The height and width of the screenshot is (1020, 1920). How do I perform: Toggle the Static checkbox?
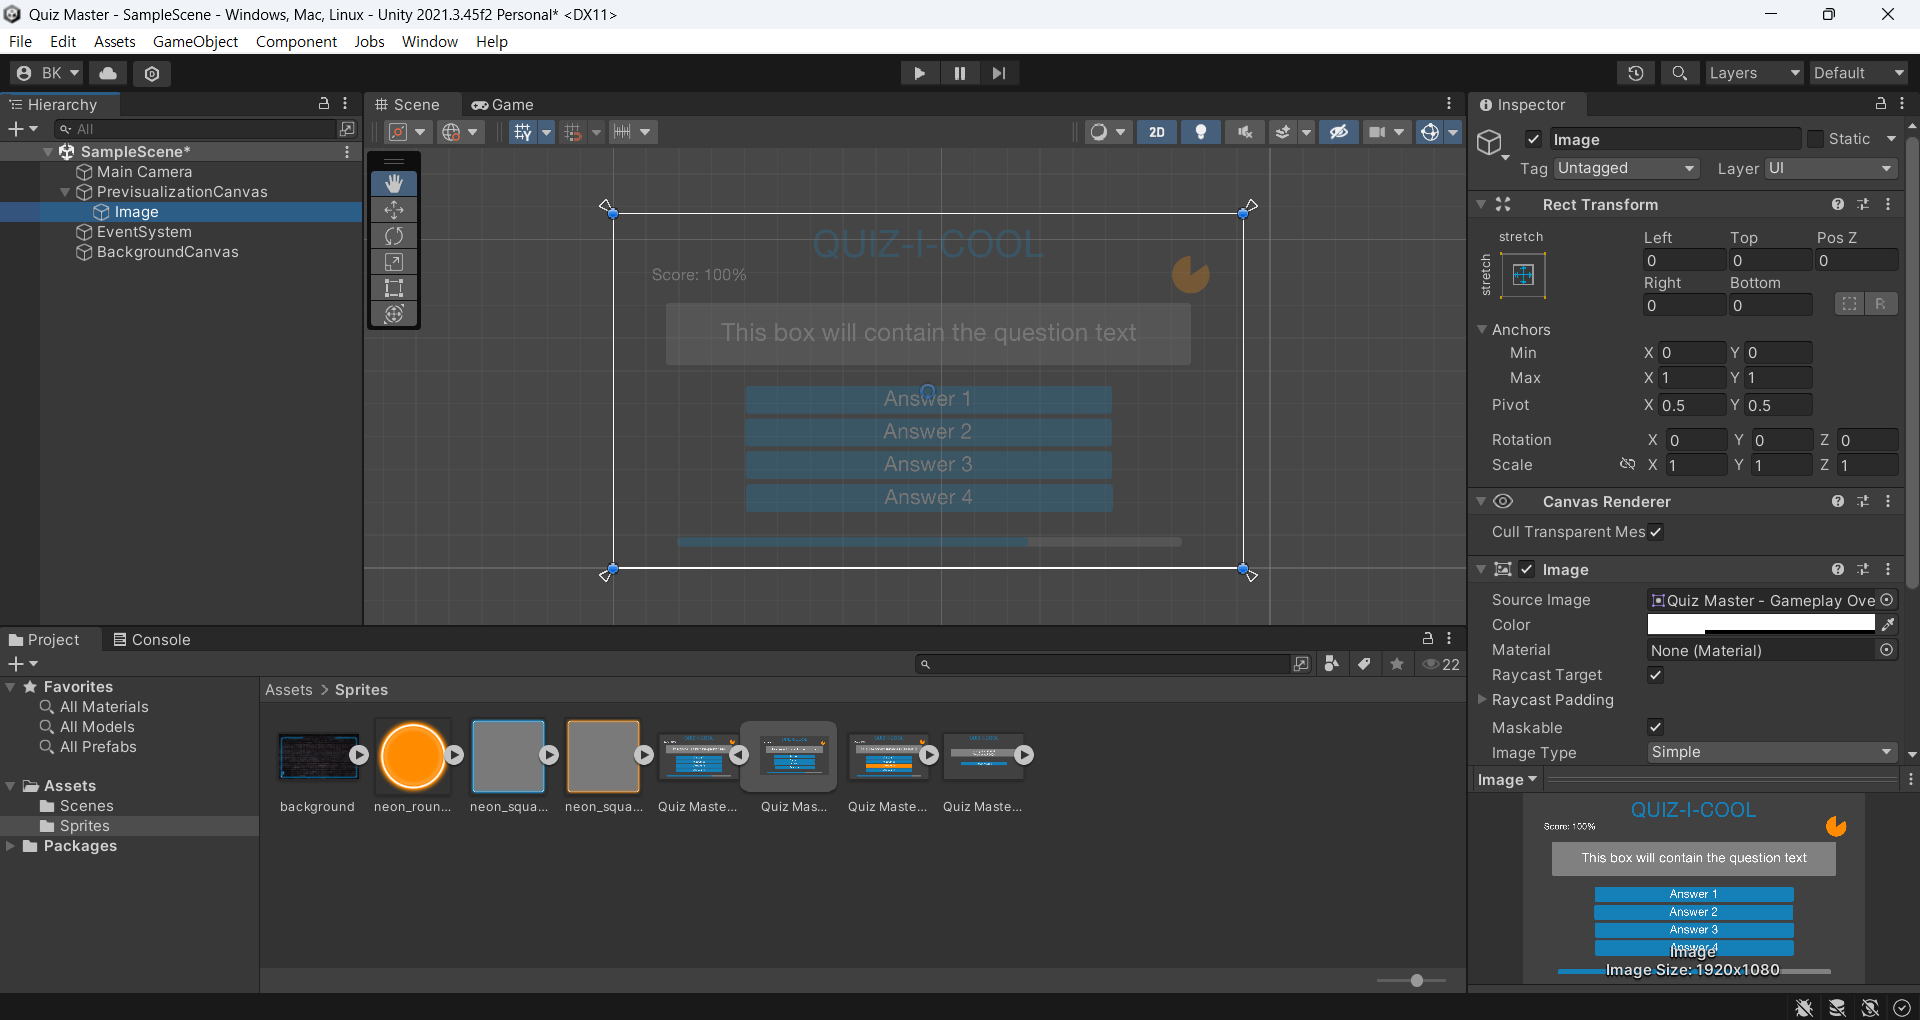point(1816,139)
